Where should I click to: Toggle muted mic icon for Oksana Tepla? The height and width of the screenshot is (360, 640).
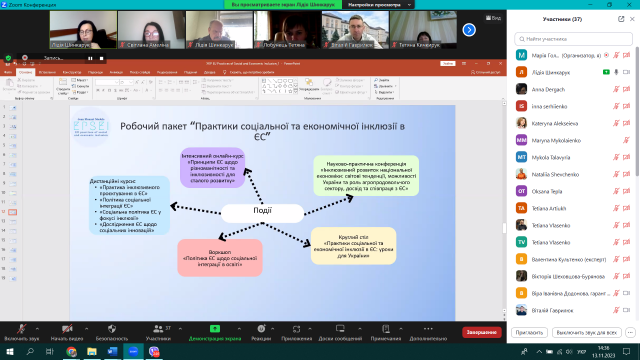[x=616, y=191]
